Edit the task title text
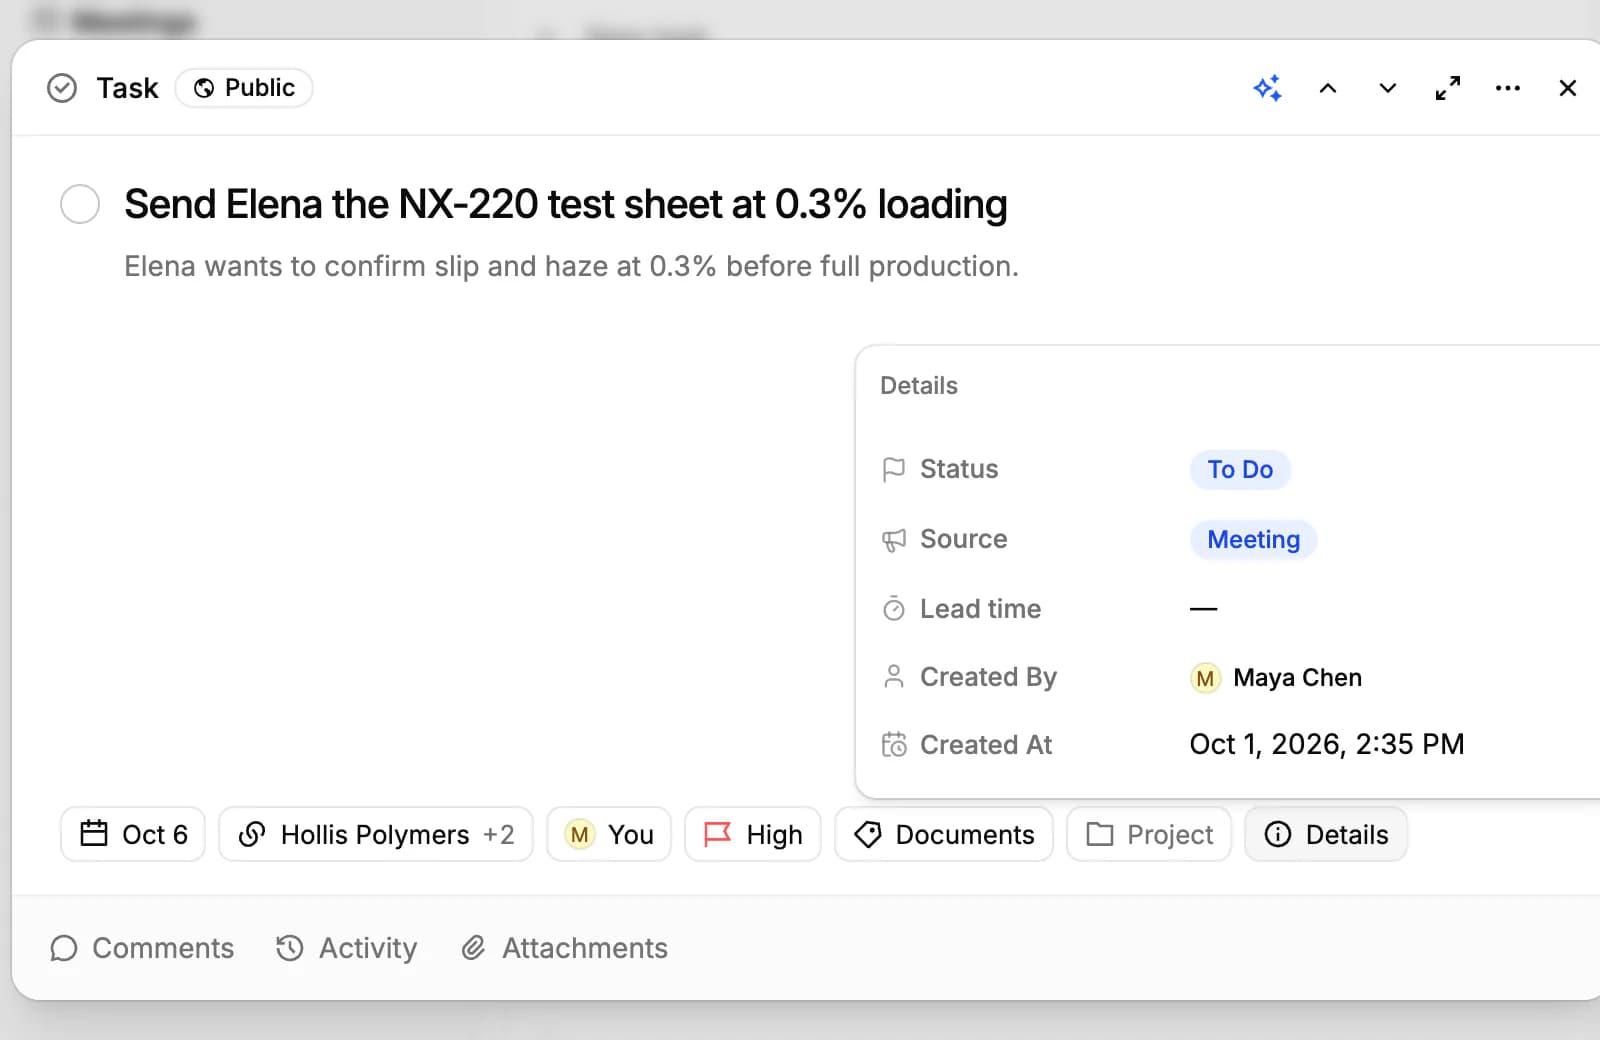 (566, 204)
